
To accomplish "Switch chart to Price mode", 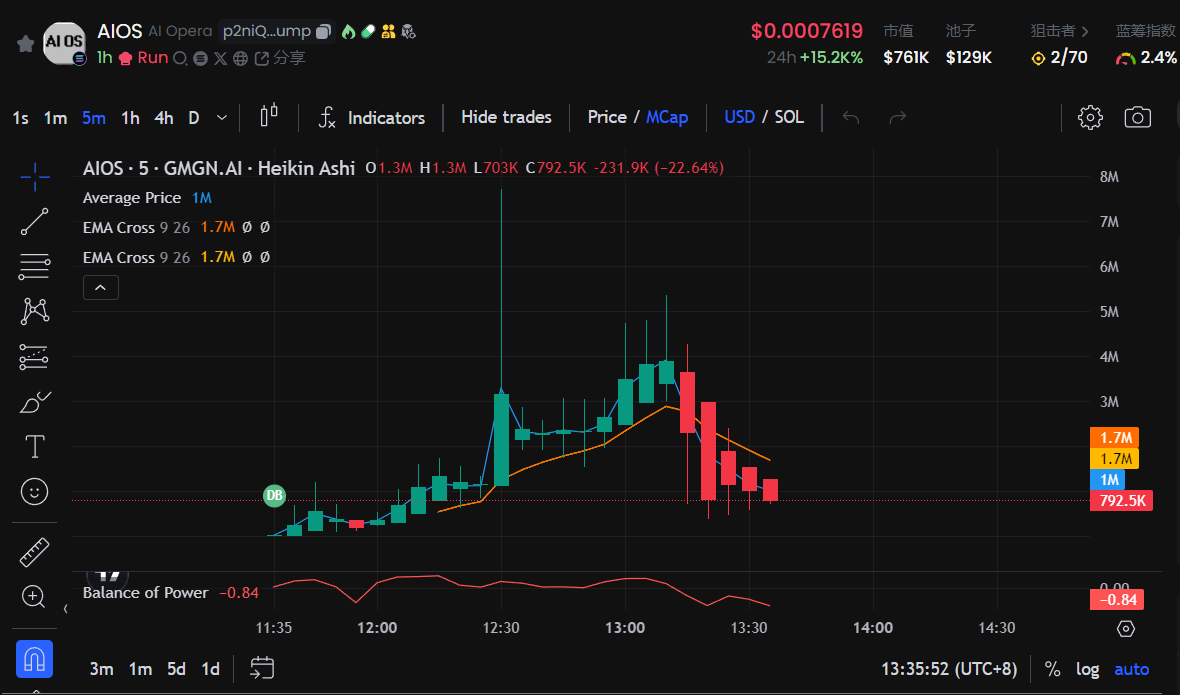I will click(x=607, y=117).
